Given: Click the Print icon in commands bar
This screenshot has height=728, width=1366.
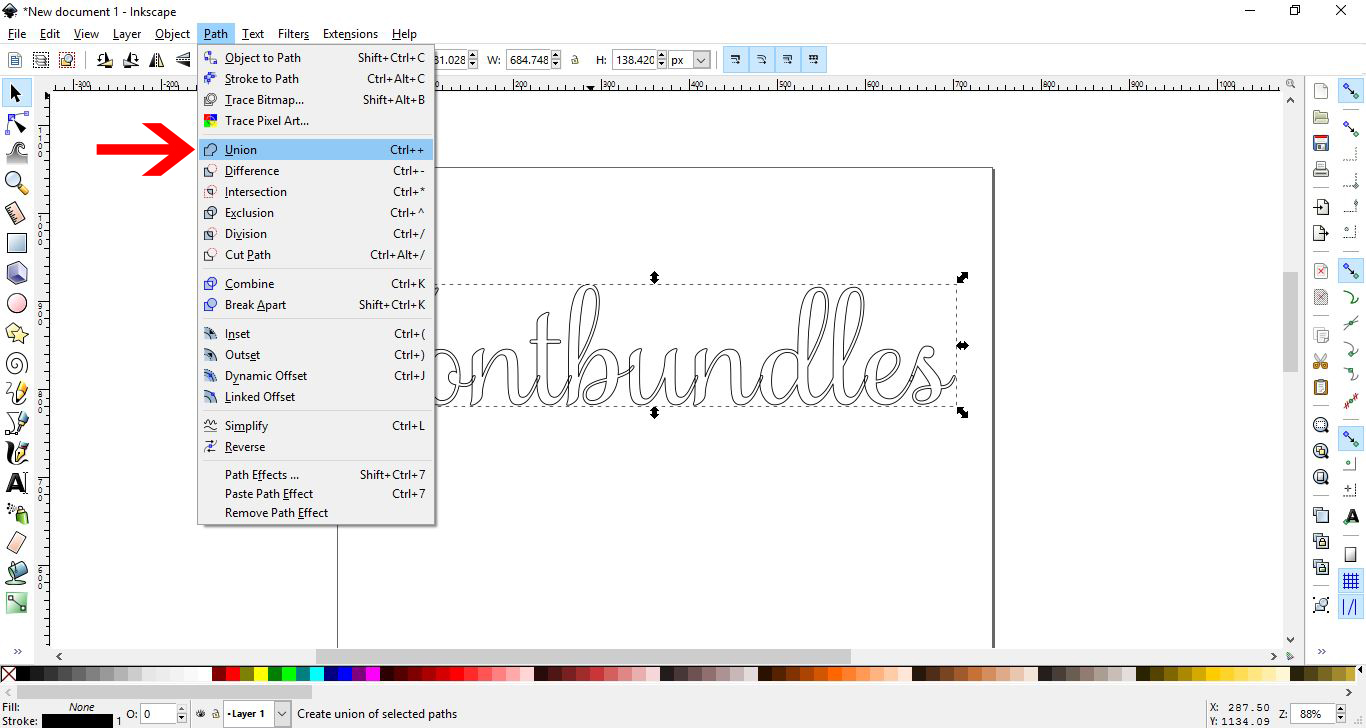Looking at the screenshot, I should pos(1321,169).
